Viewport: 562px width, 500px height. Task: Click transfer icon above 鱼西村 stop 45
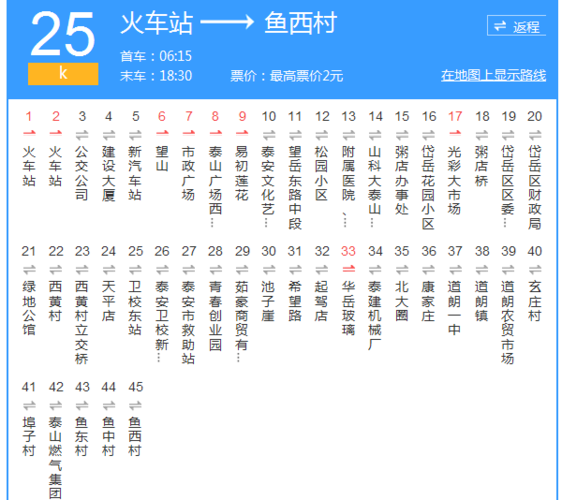[135, 405]
